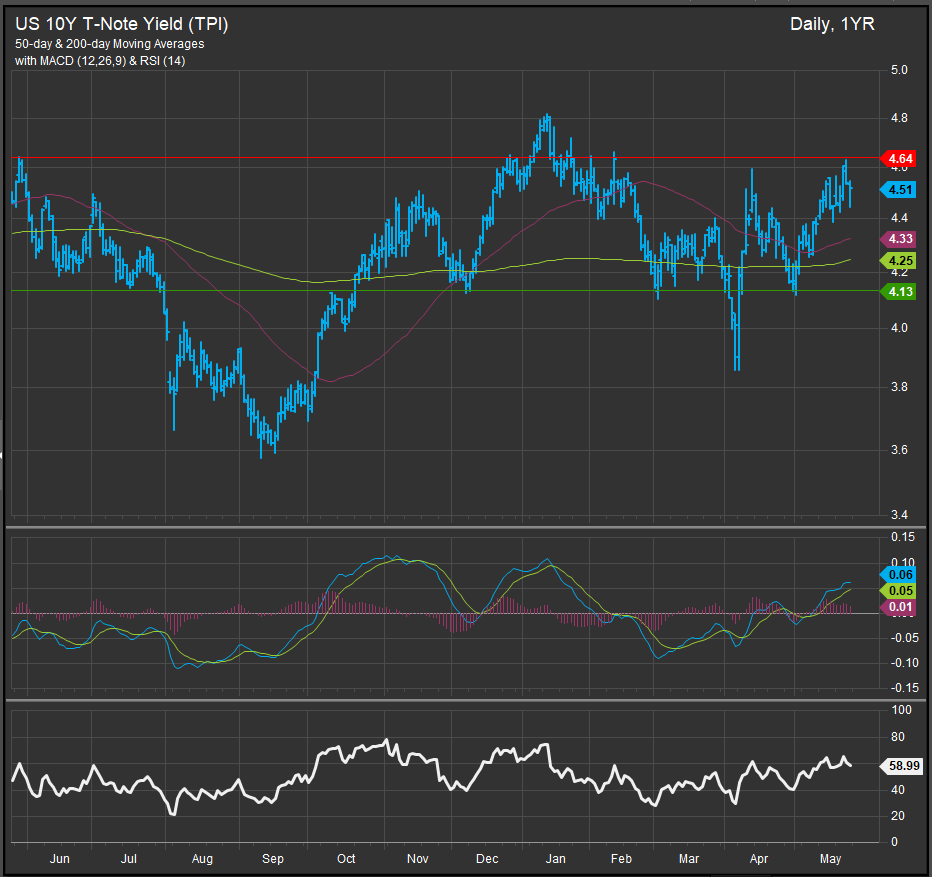
Task: Click the green 0.05 MACD signal tag
Action: 900,591
